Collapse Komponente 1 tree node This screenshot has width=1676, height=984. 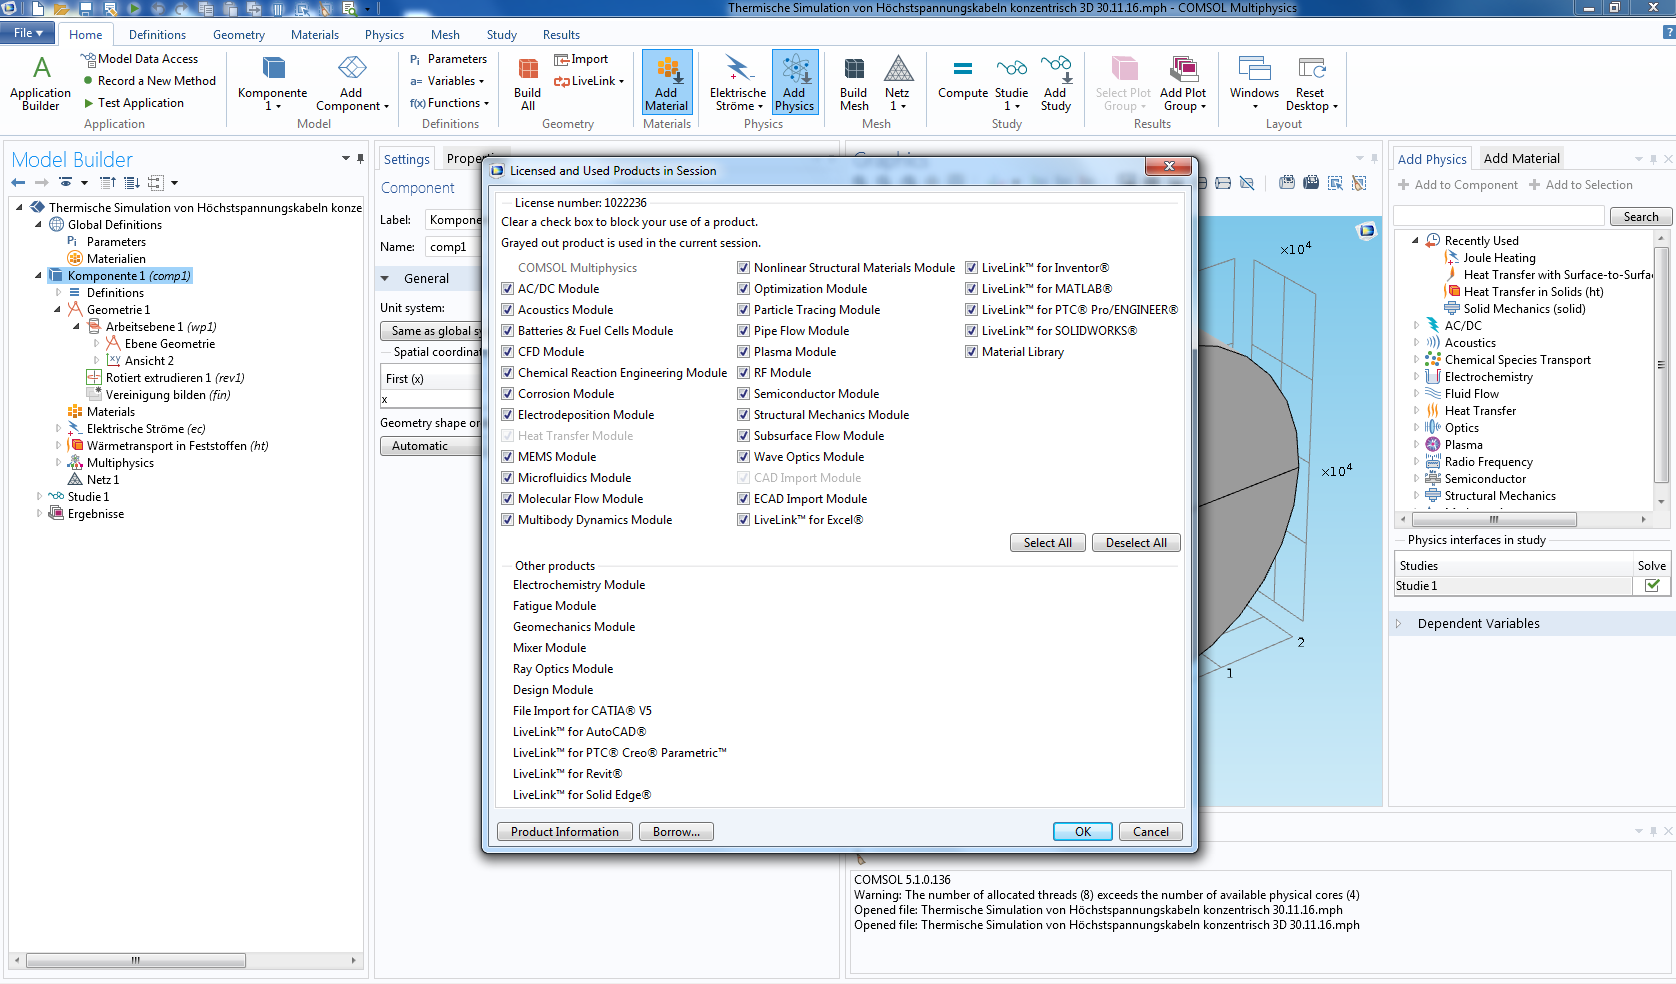[39, 276]
